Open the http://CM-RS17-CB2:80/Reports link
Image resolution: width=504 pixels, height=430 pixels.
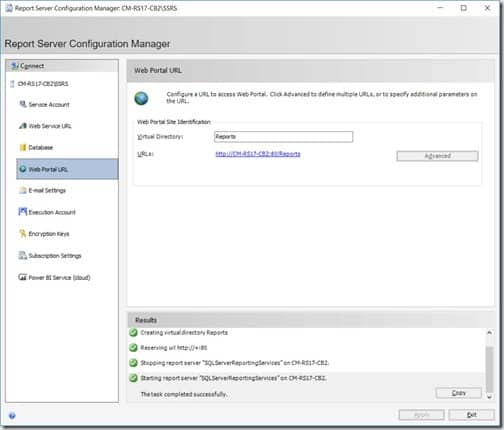pos(258,154)
